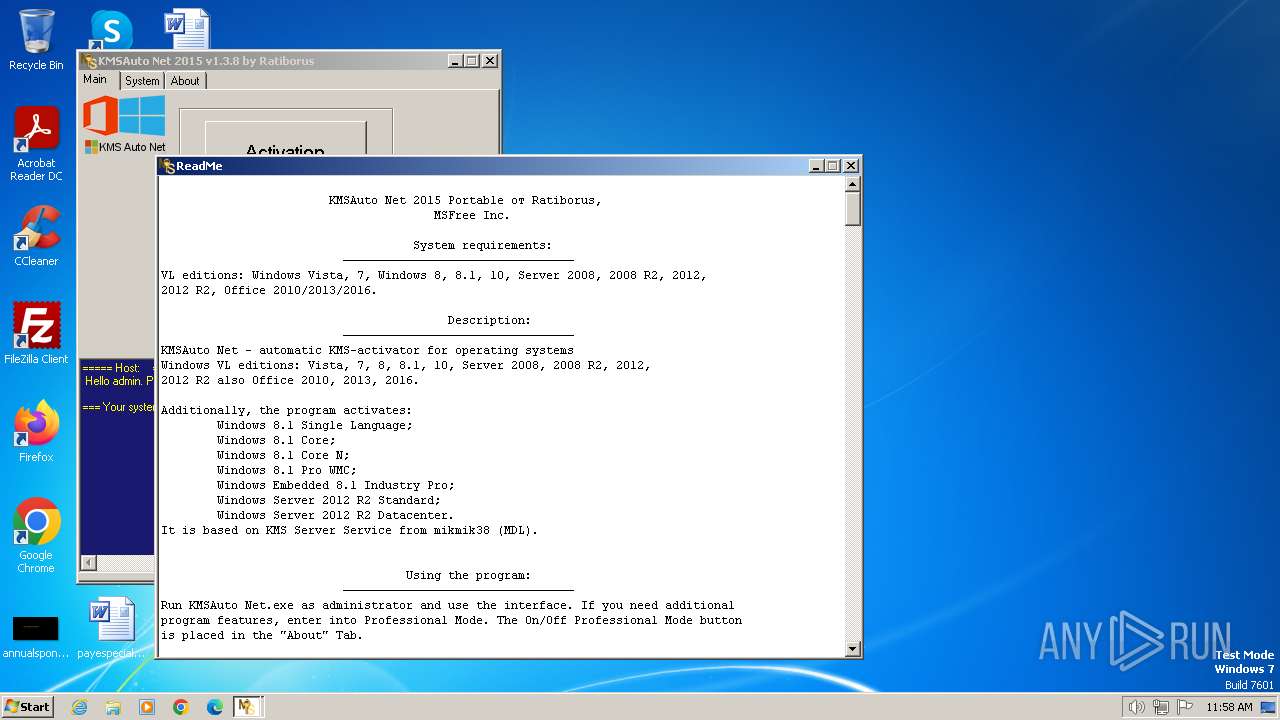Viewport: 1280px width, 720px height.
Task: Open Internet Explorer from the taskbar
Action: pyautogui.click(x=79, y=707)
